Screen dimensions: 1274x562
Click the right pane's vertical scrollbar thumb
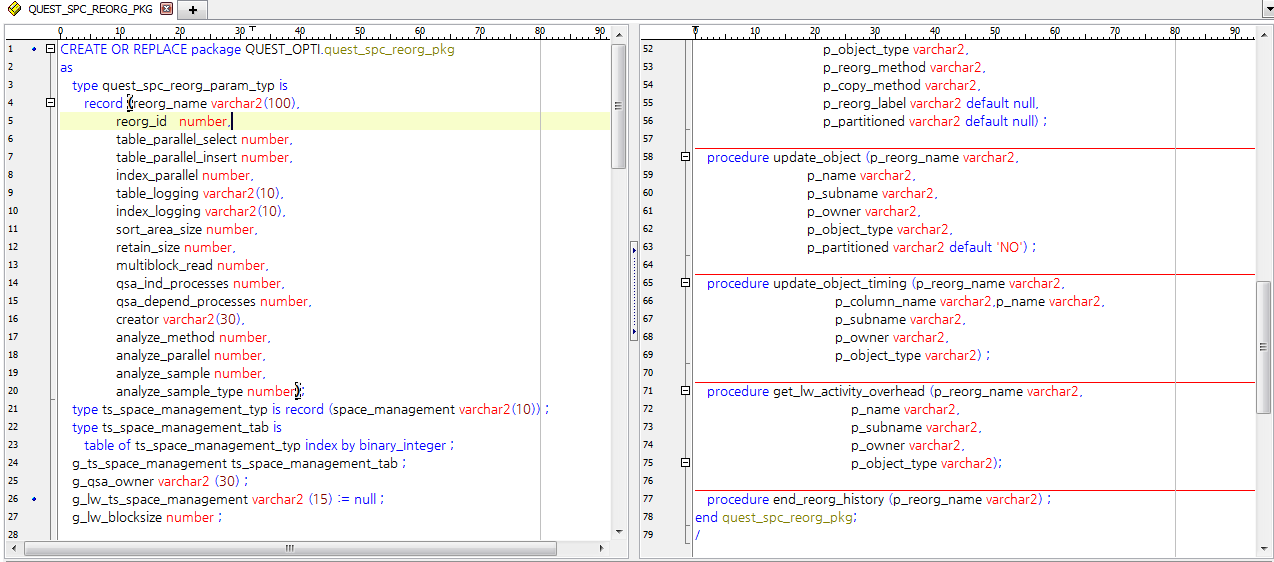(1264, 347)
